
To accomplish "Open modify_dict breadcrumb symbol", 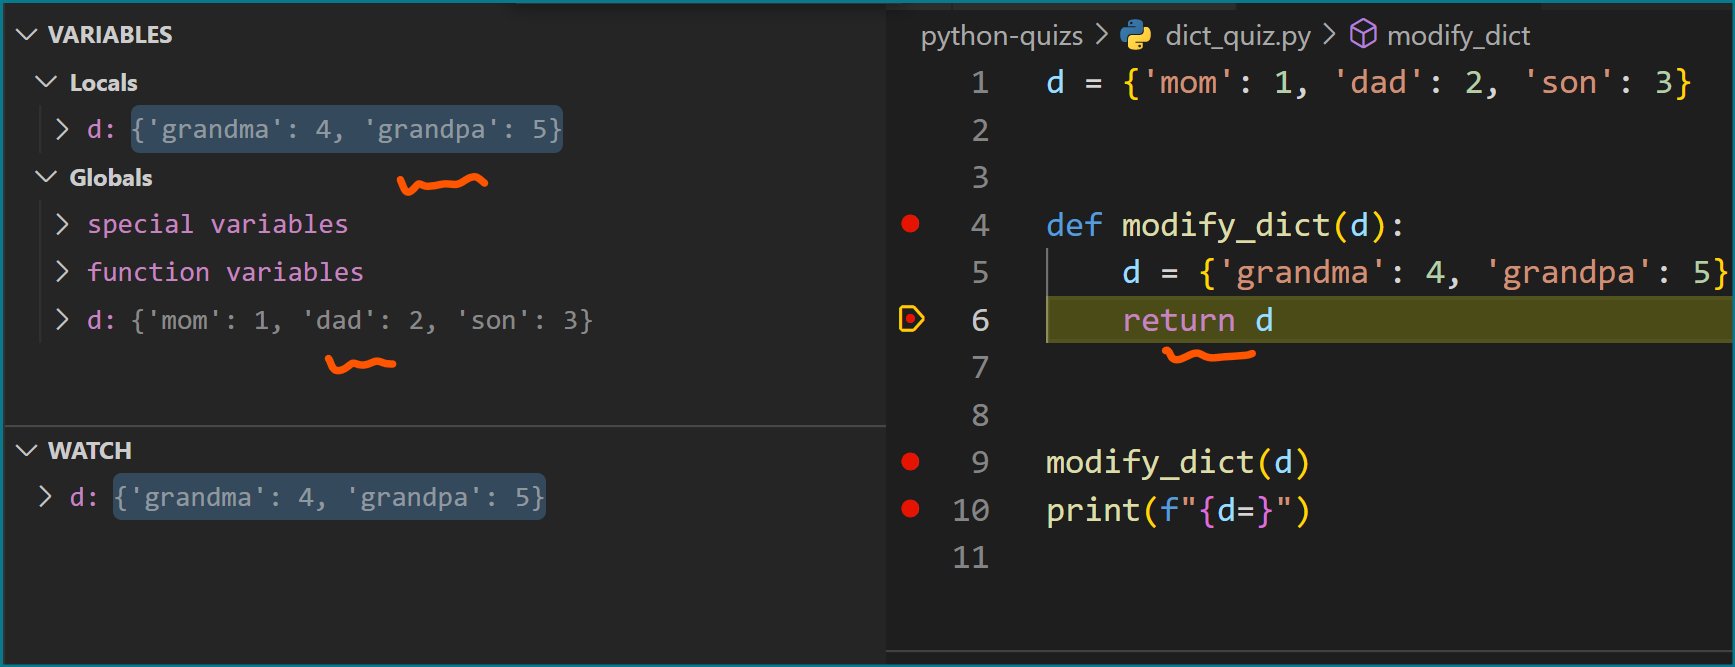I will click(x=1458, y=36).
